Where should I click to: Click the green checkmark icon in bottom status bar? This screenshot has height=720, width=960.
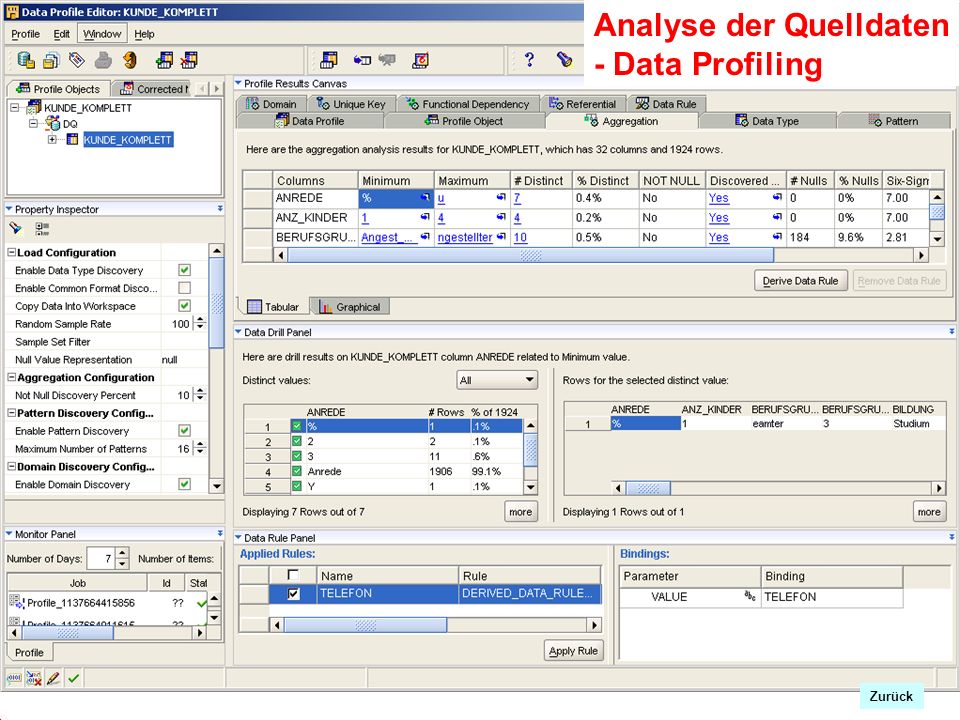point(73,678)
